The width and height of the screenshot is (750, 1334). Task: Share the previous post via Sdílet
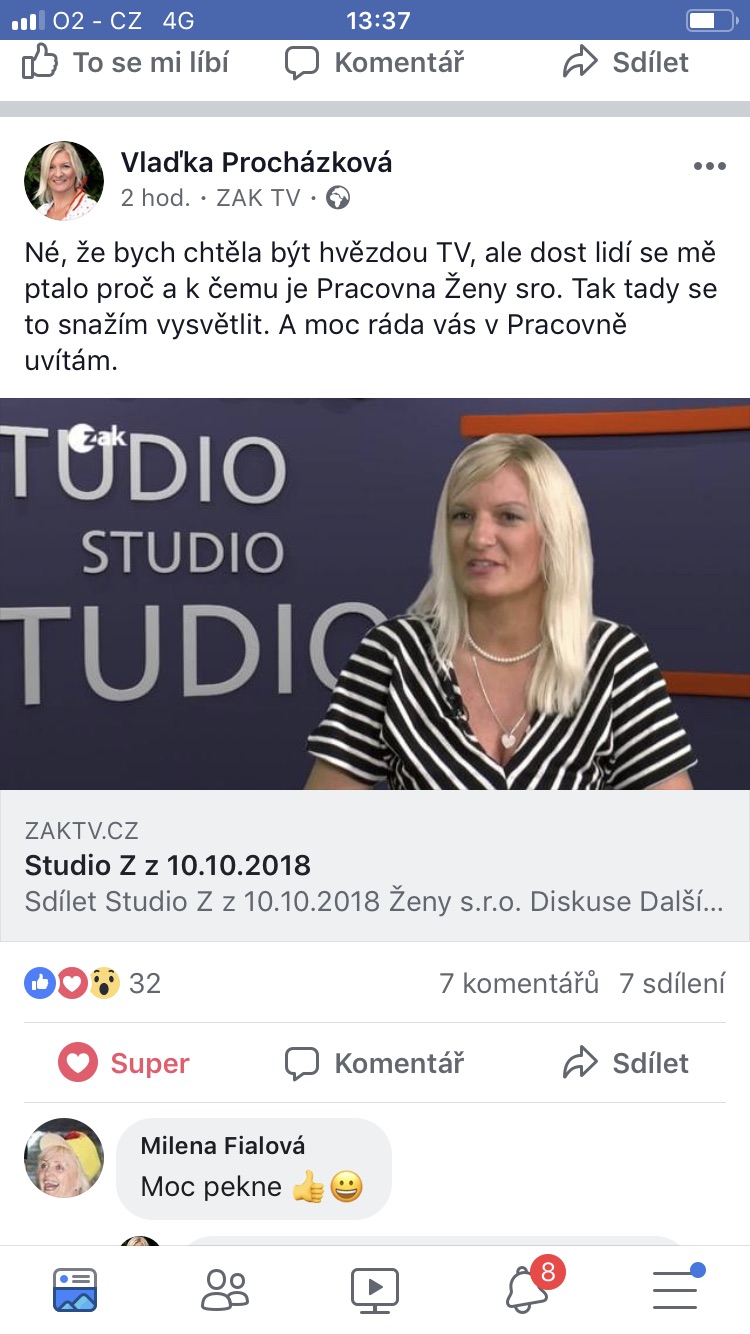tap(626, 62)
